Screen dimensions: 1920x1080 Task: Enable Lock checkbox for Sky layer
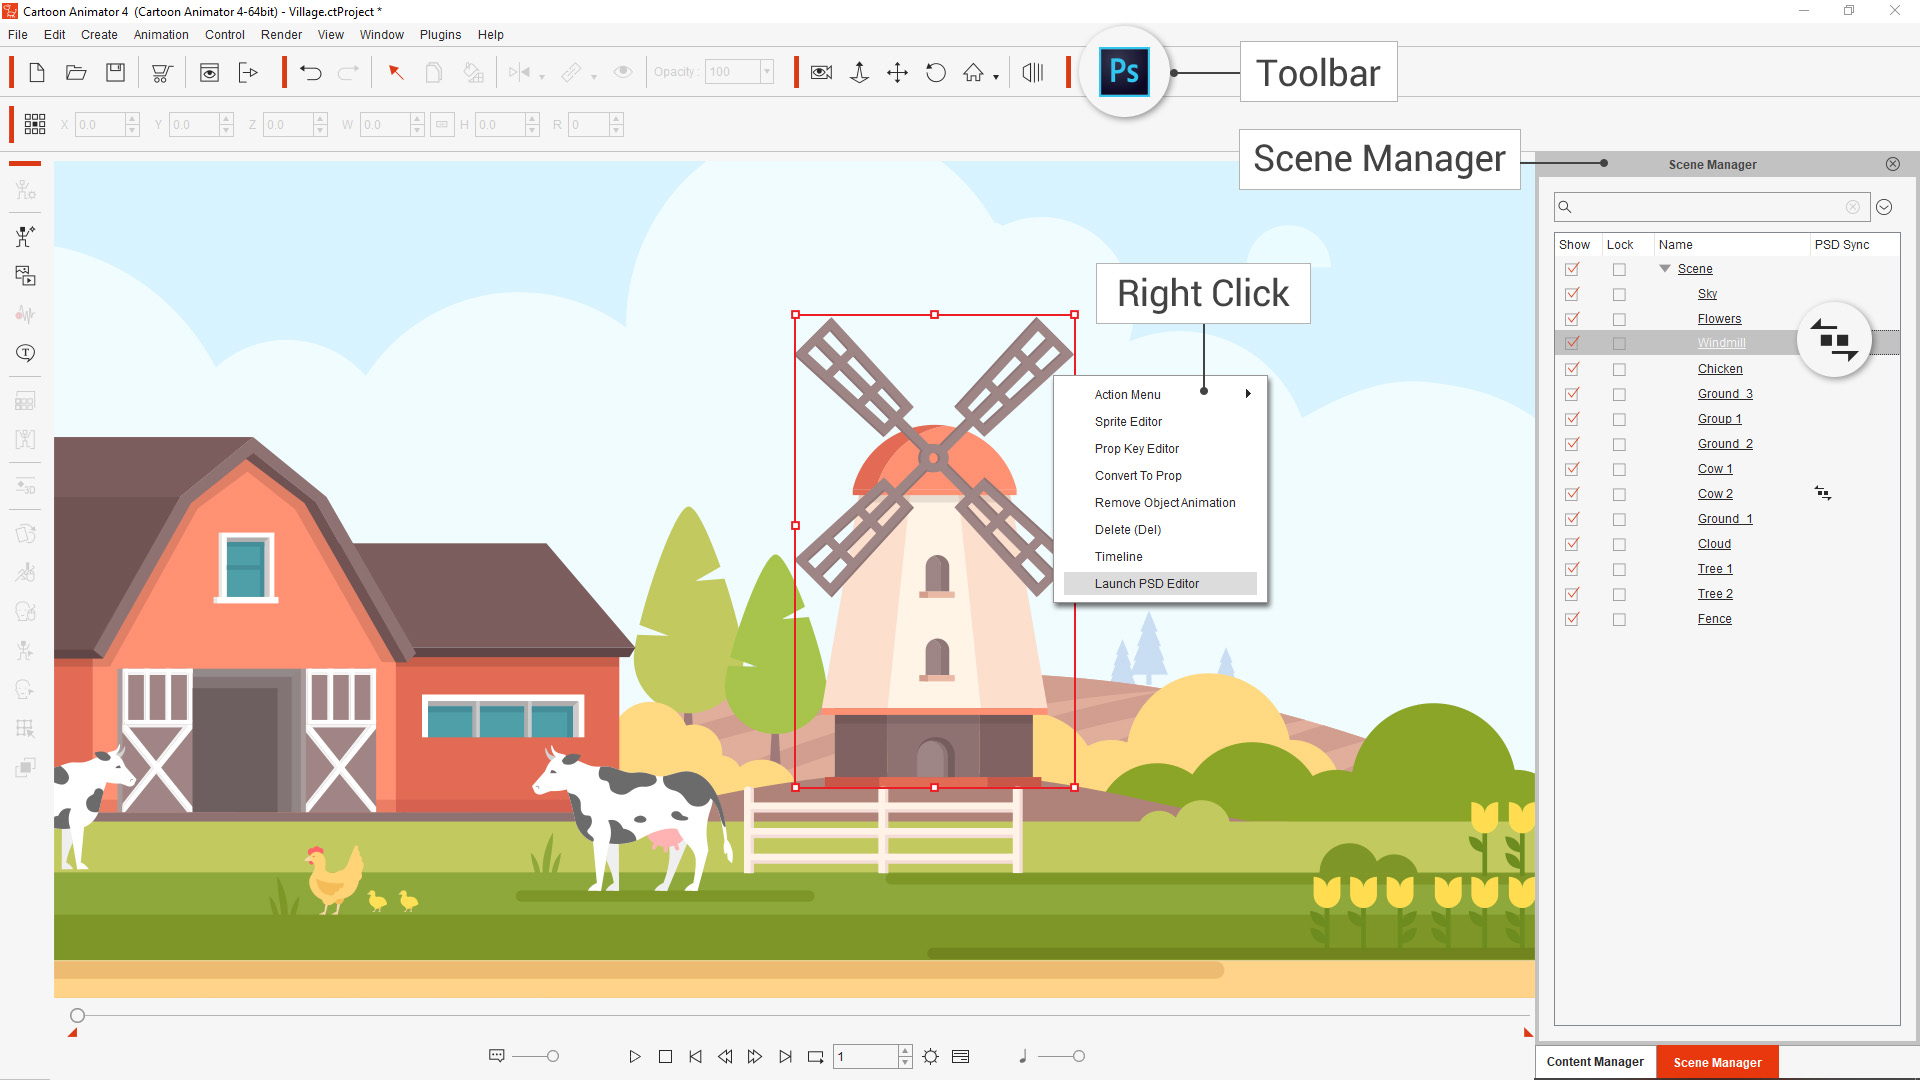(x=1619, y=294)
